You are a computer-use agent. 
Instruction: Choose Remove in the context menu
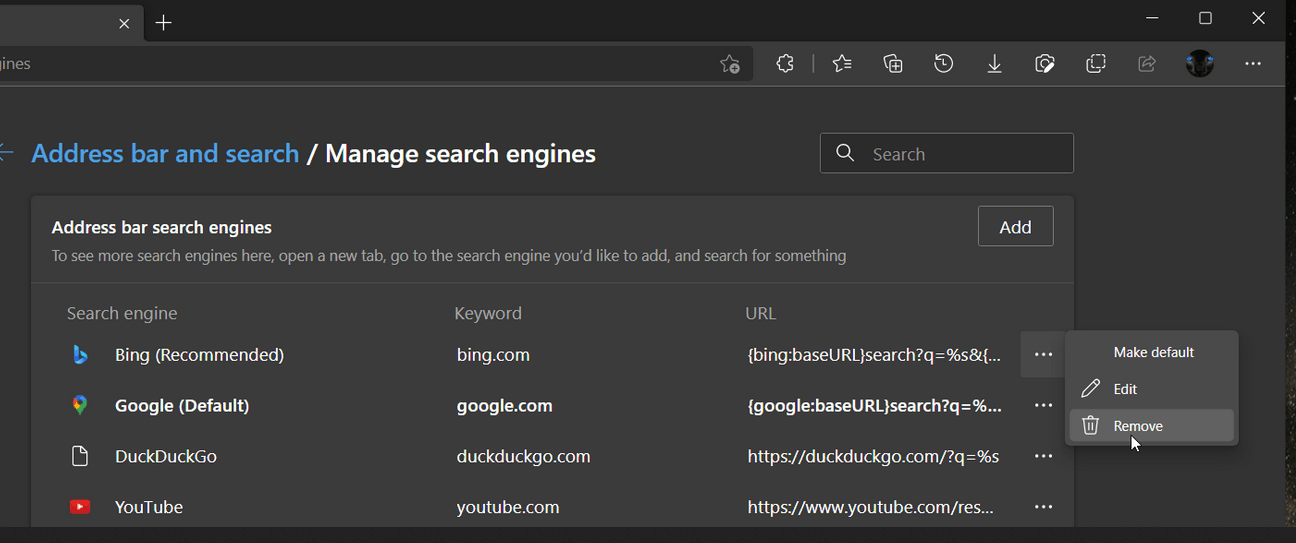pyautogui.click(x=1152, y=426)
